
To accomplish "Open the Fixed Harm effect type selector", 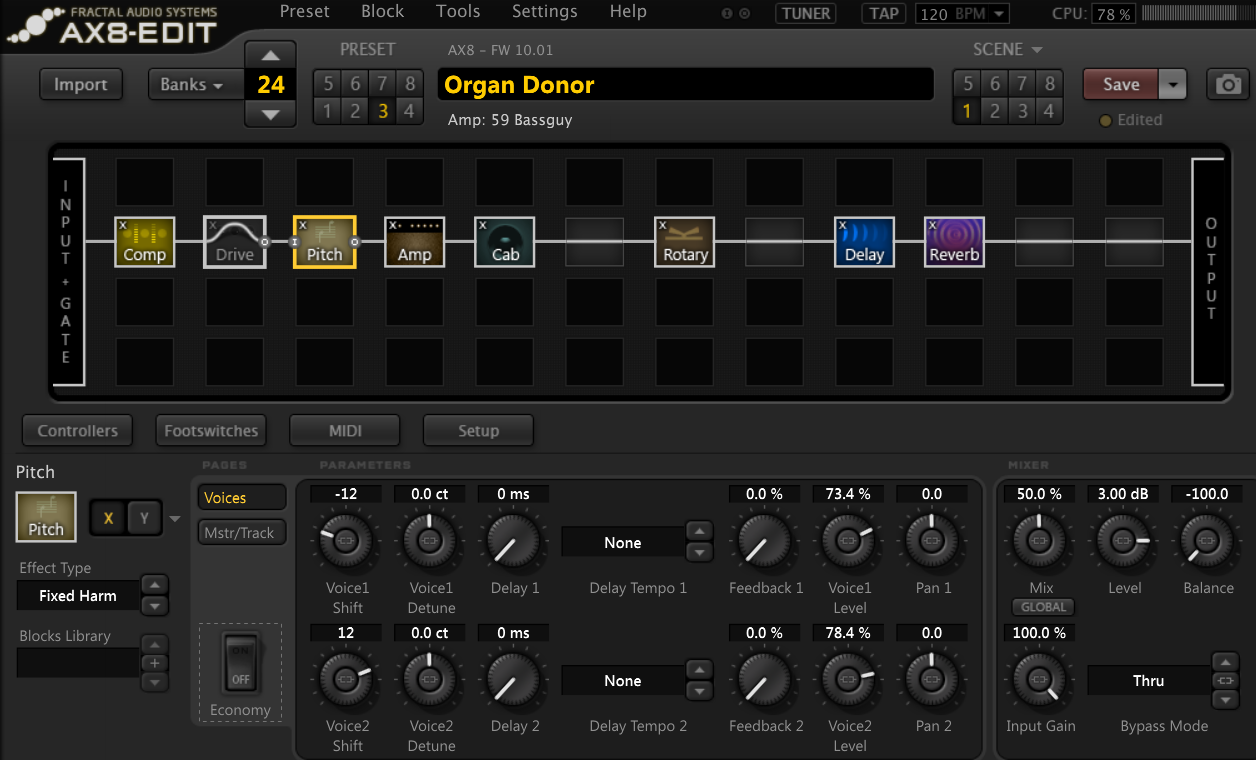I will tap(78, 596).
